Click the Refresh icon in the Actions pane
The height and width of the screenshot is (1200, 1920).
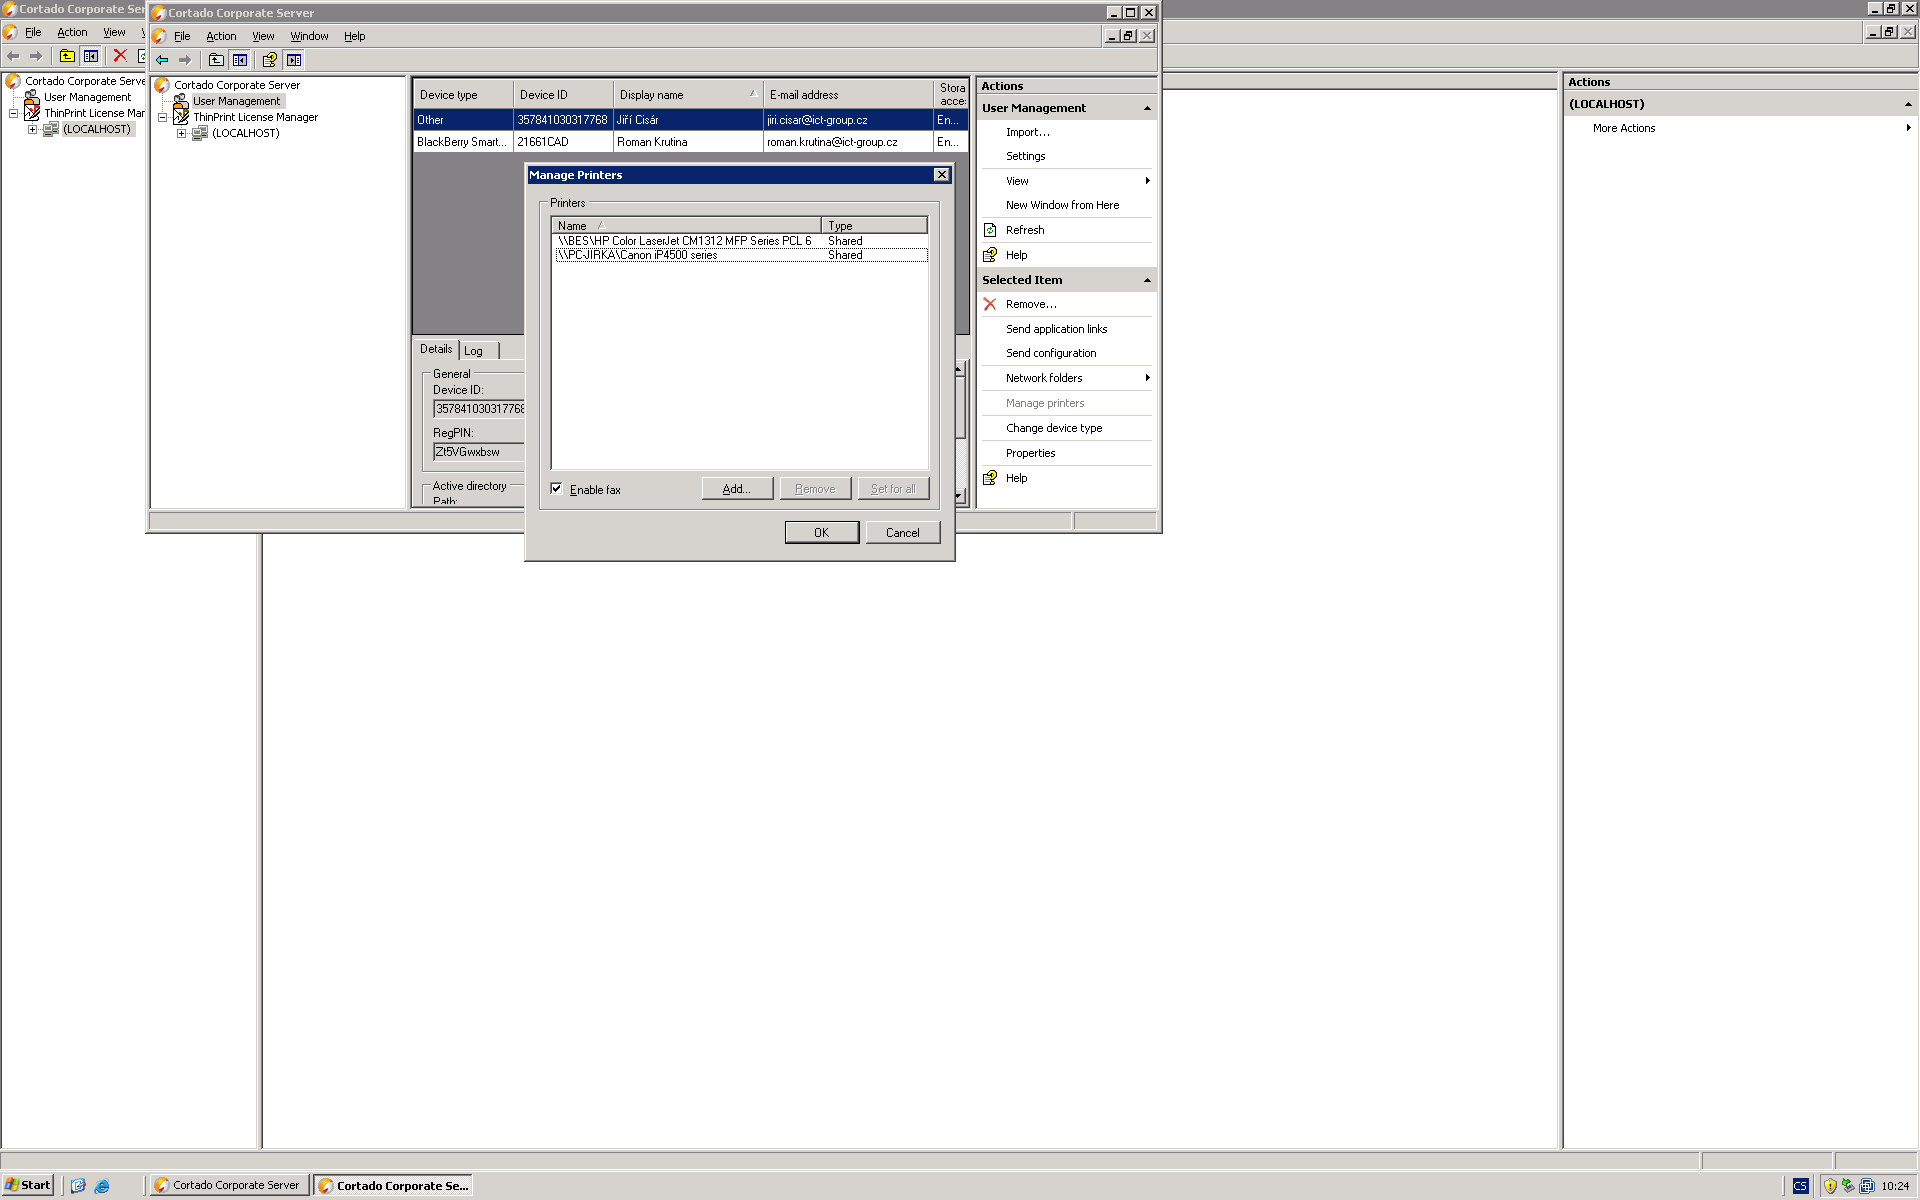990,230
